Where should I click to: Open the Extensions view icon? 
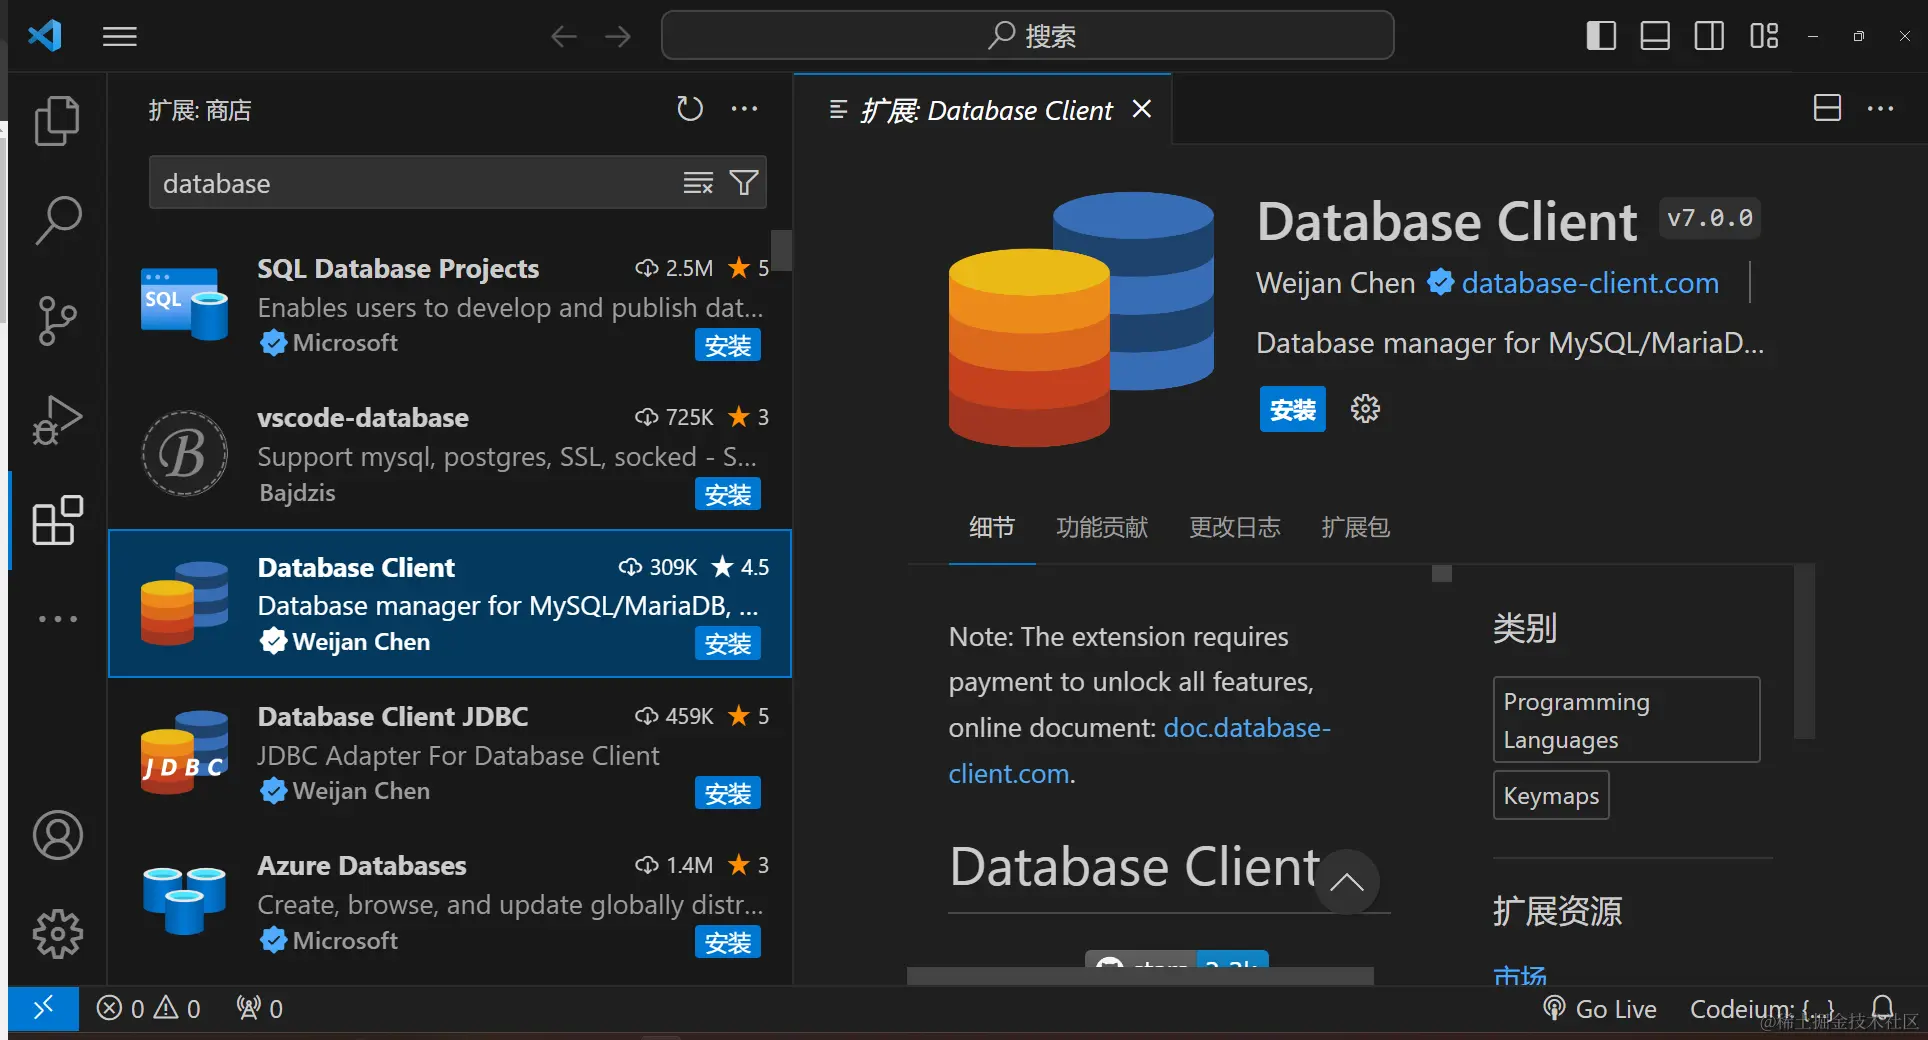tap(57, 520)
